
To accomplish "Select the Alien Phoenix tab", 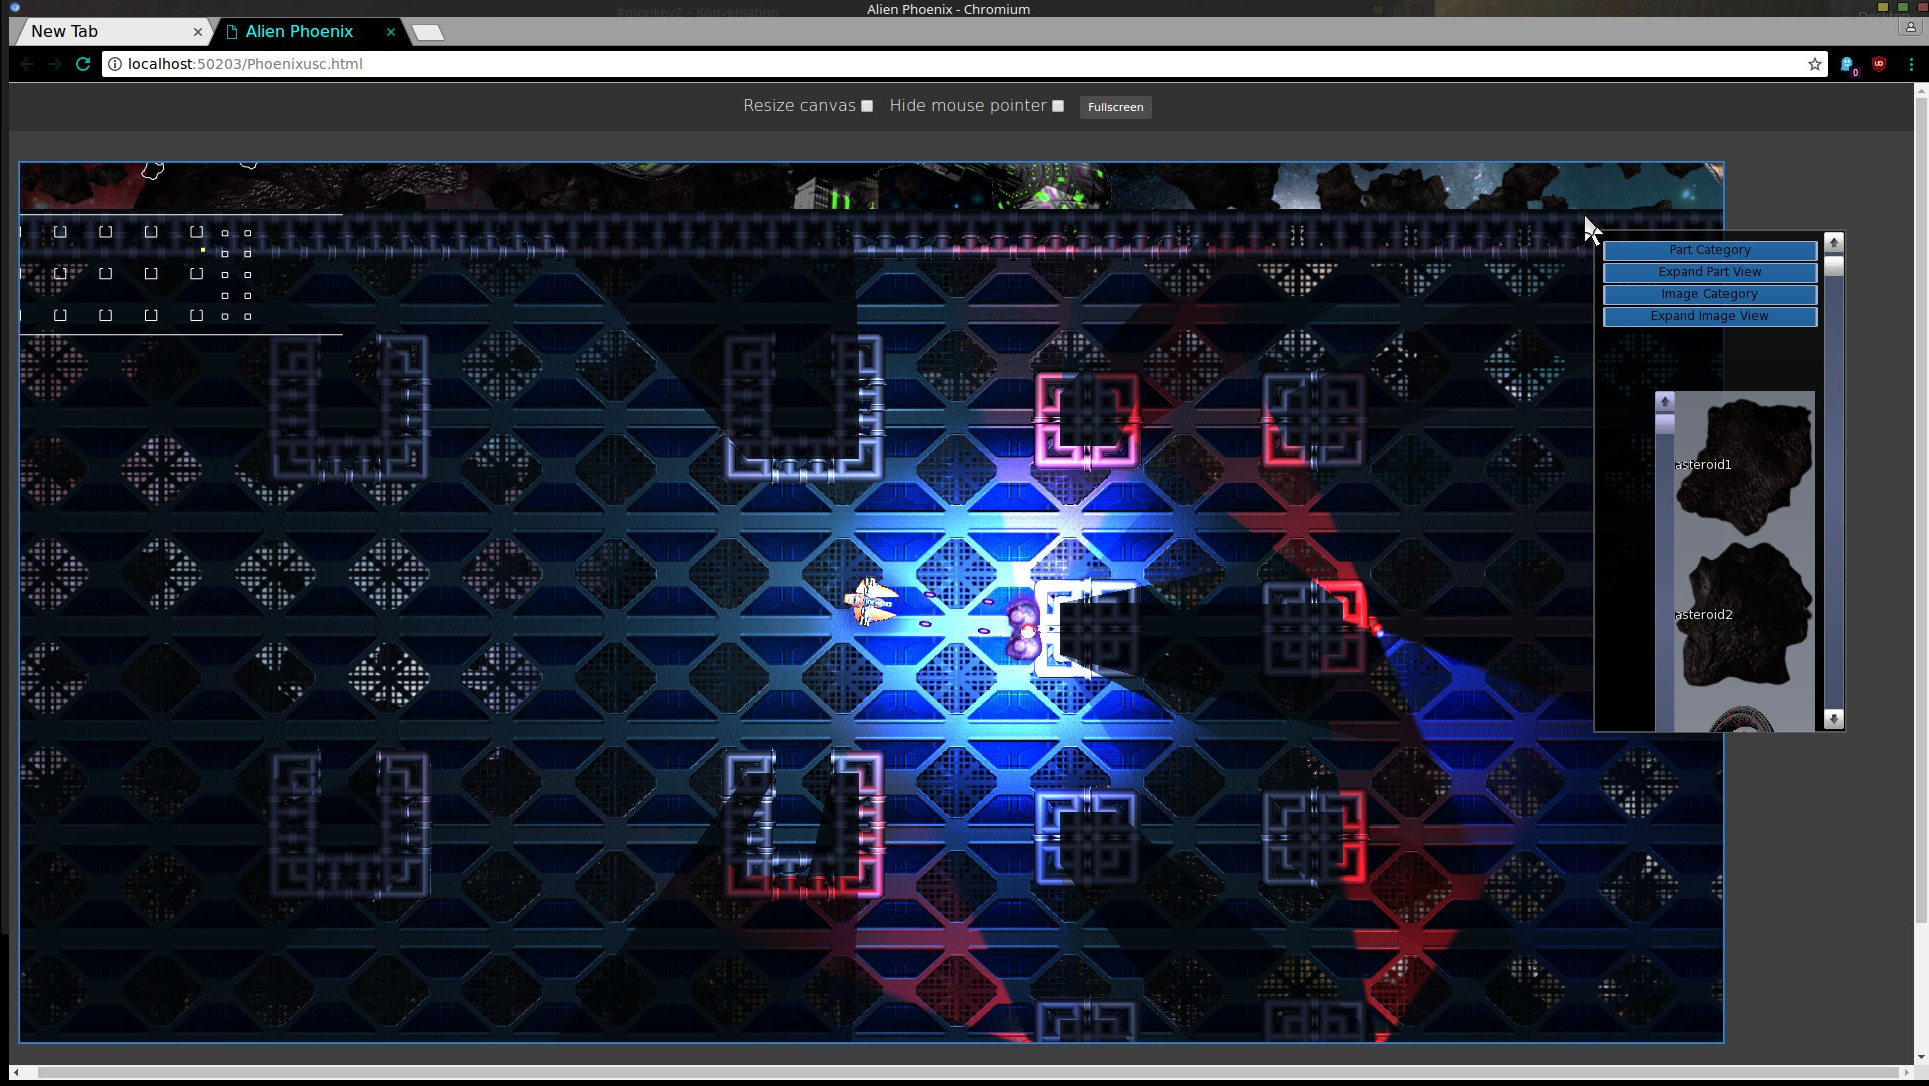I will pos(299,32).
